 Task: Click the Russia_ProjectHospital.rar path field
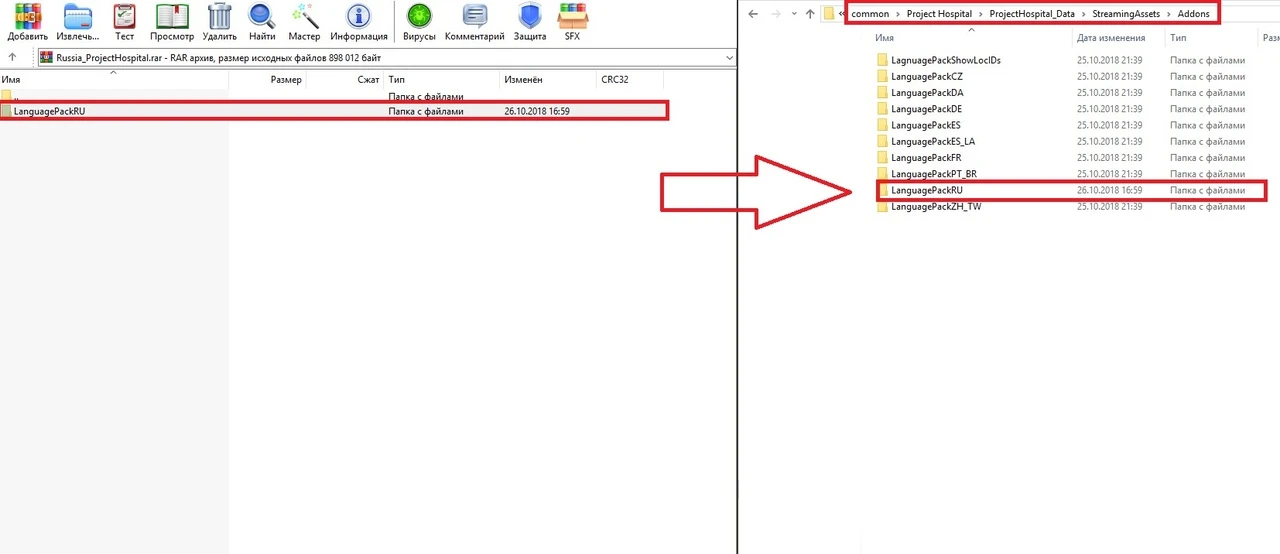[x=385, y=58]
